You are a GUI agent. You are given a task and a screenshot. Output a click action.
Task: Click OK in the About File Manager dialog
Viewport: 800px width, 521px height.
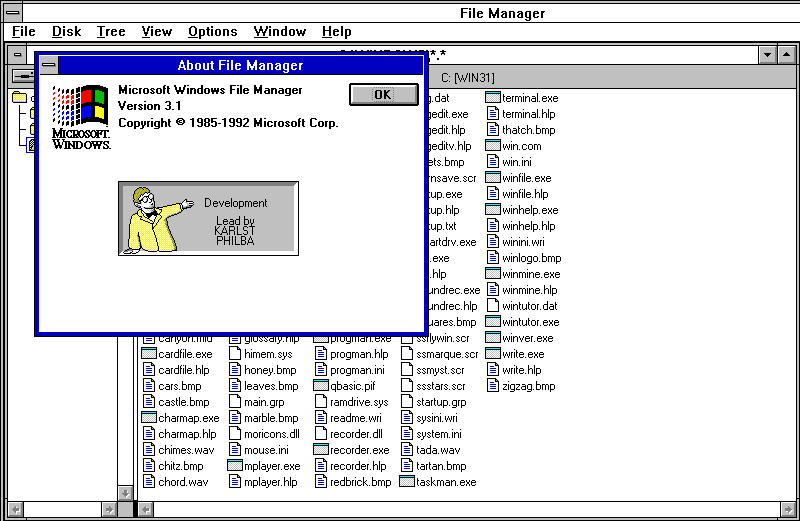384,94
